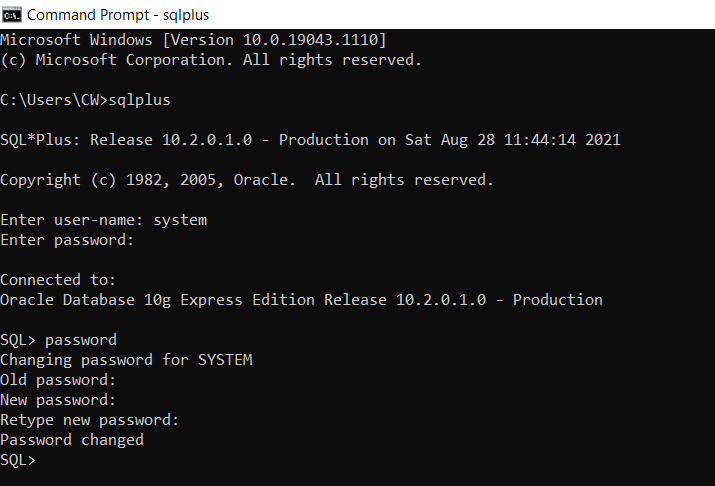Screen dimensions: 715x486
Task: Click the "New password:" line
Action: point(58,400)
